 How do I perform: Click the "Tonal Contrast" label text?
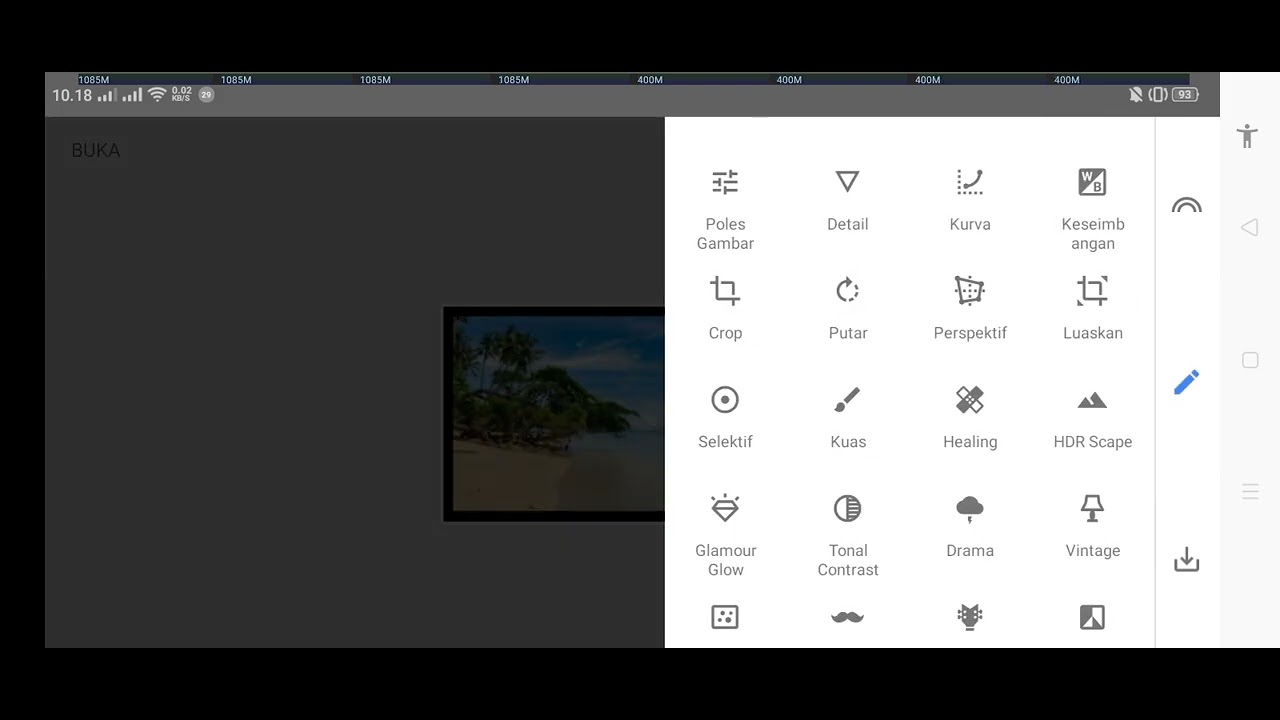tap(848, 560)
